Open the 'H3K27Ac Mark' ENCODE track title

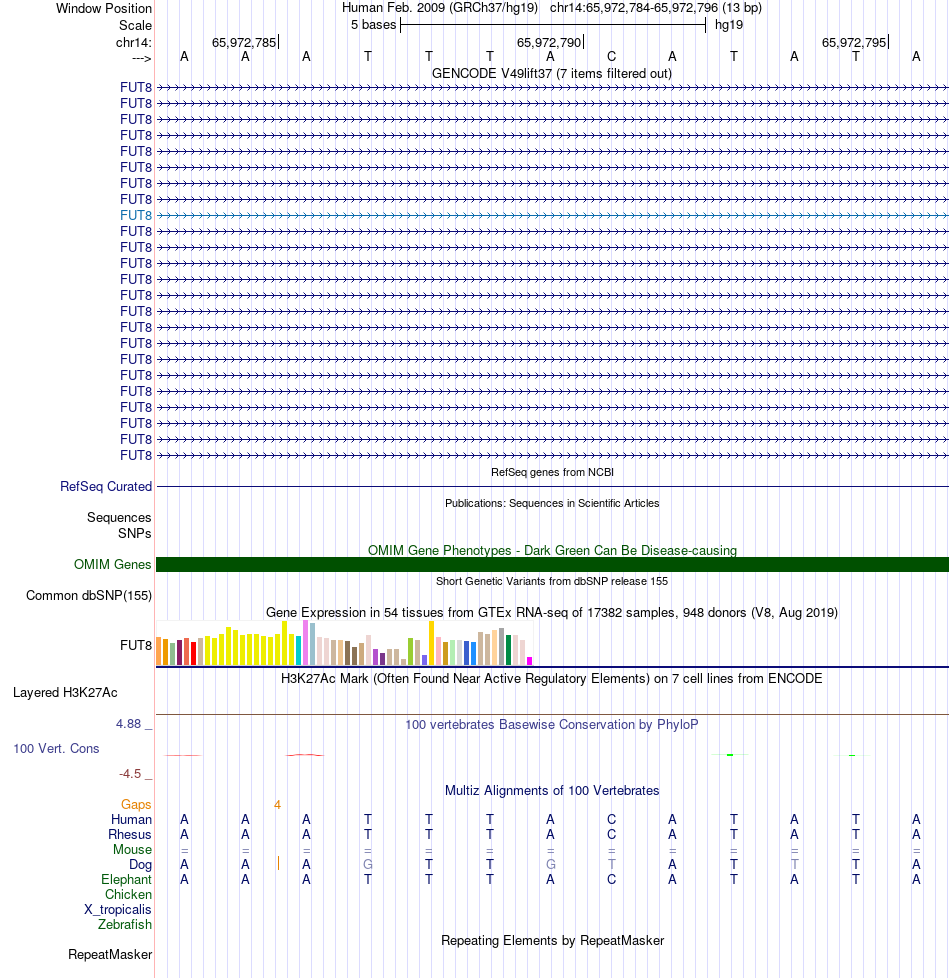click(552, 679)
